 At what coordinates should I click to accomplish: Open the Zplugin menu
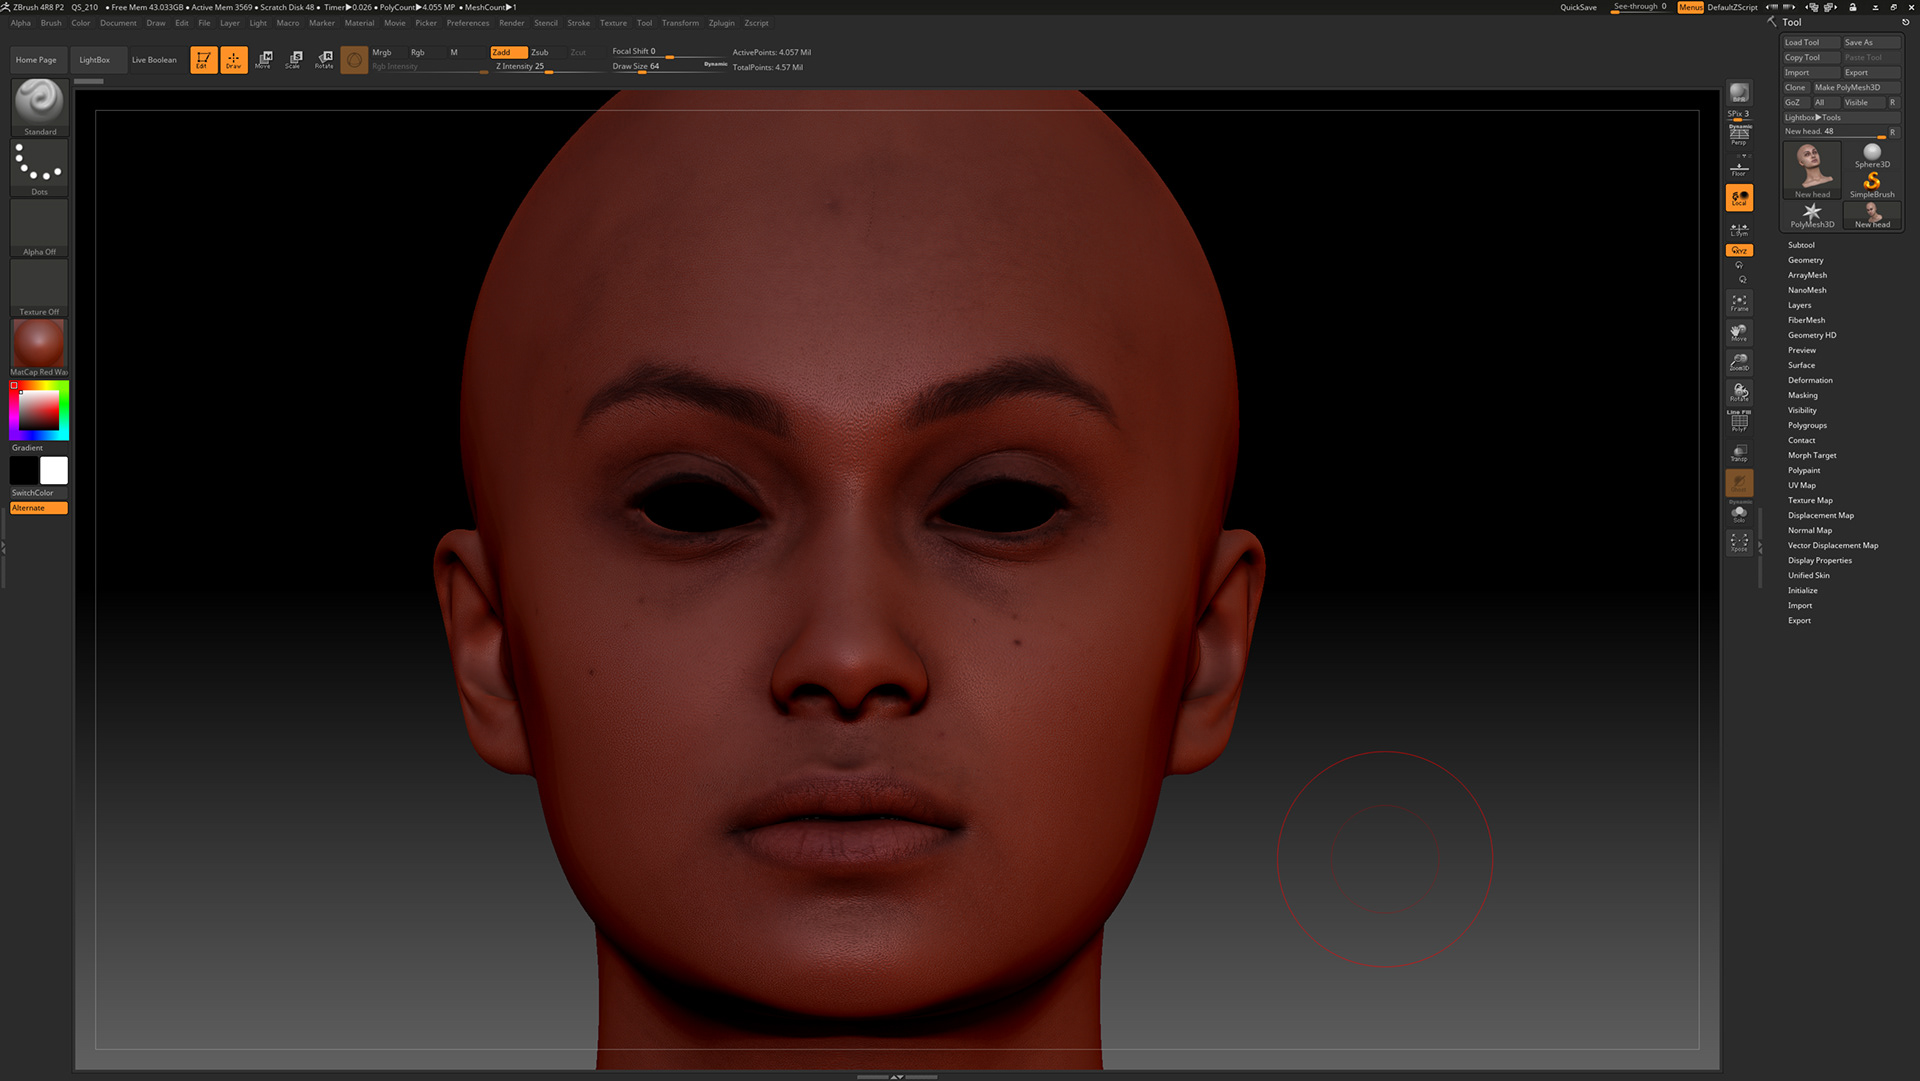point(721,23)
